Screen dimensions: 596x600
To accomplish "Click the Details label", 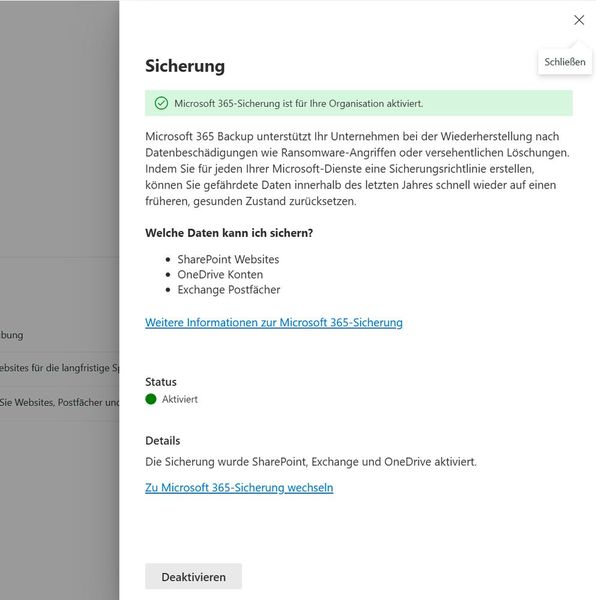I will 163,440.
